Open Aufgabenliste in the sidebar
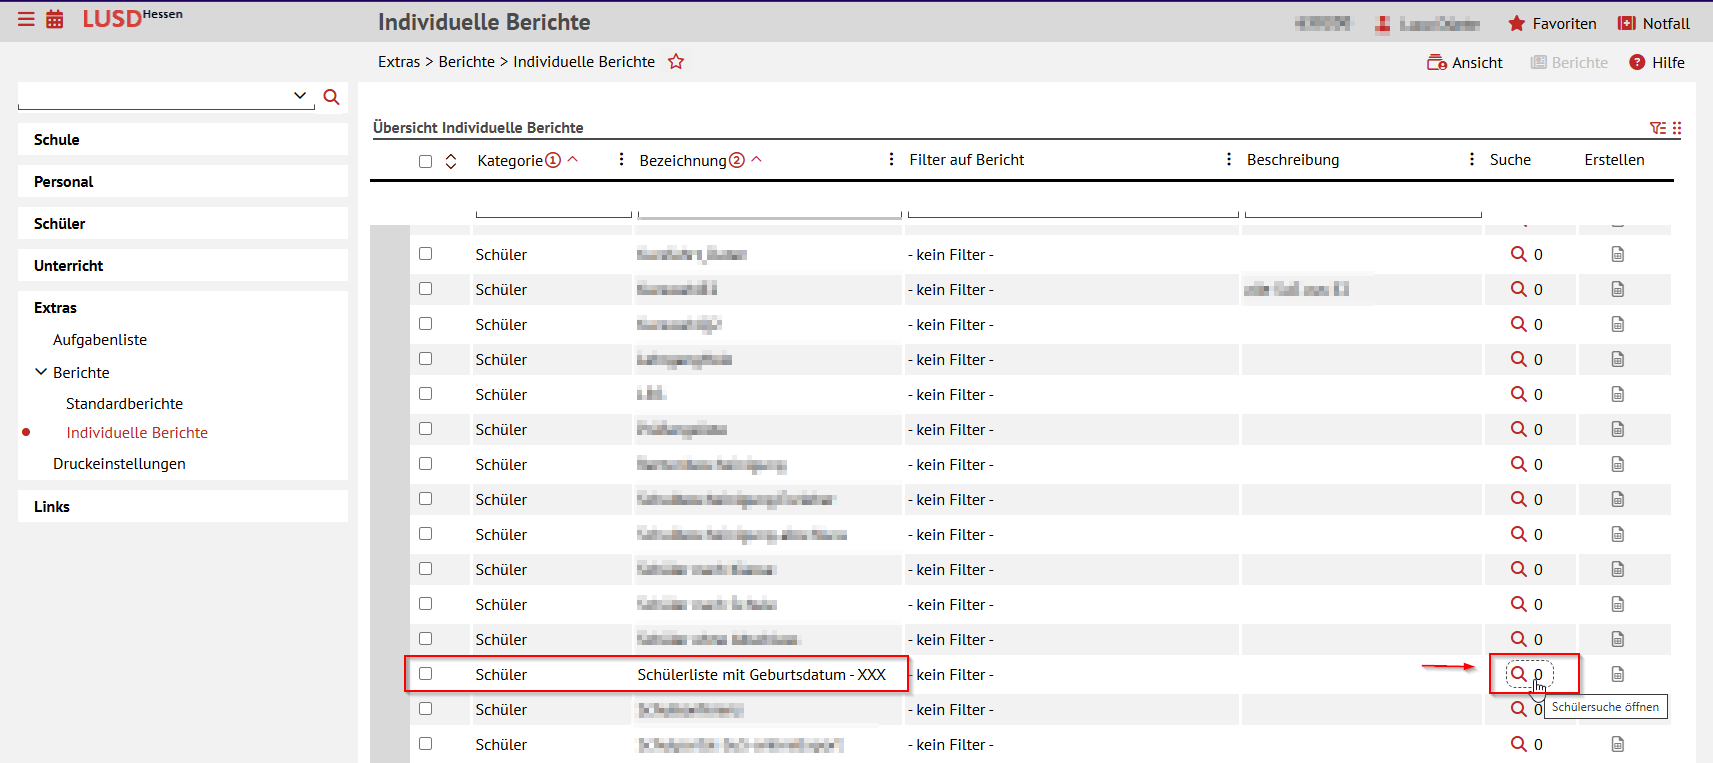1713x763 pixels. click(100, 340)
